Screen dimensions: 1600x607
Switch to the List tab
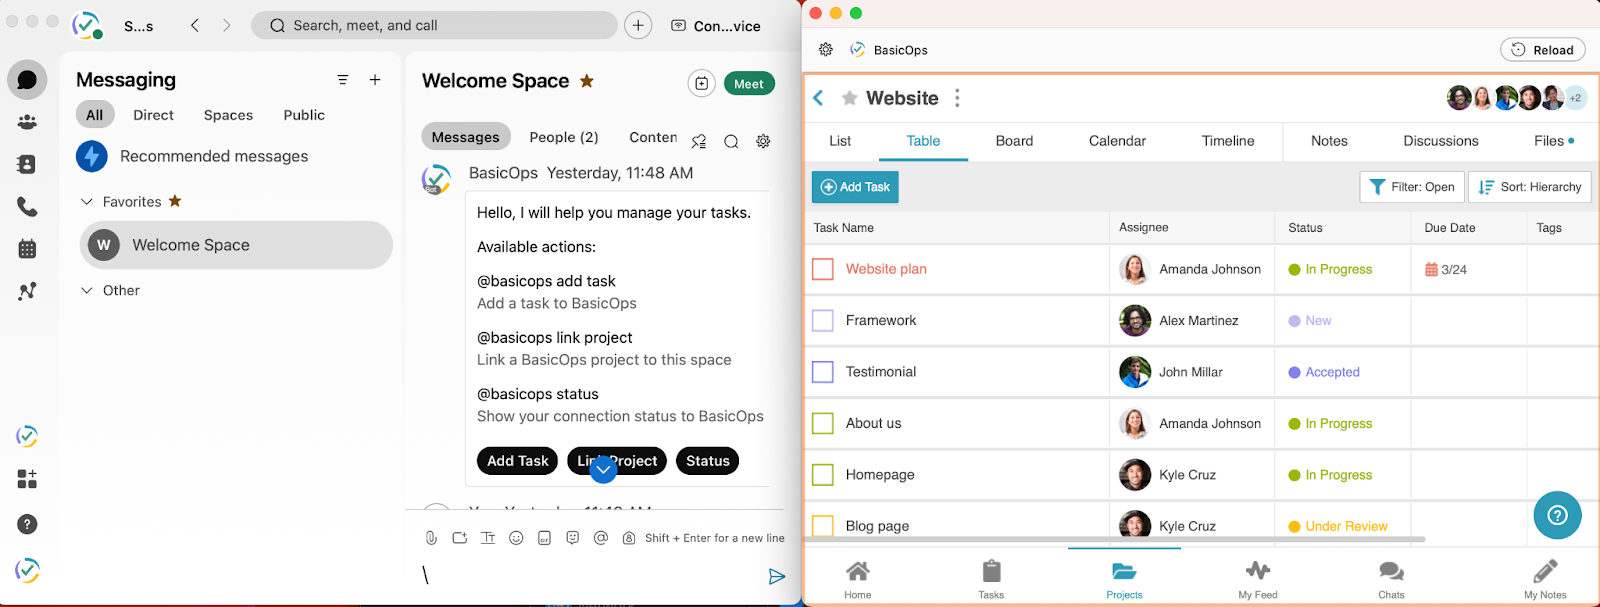(840, 141)
